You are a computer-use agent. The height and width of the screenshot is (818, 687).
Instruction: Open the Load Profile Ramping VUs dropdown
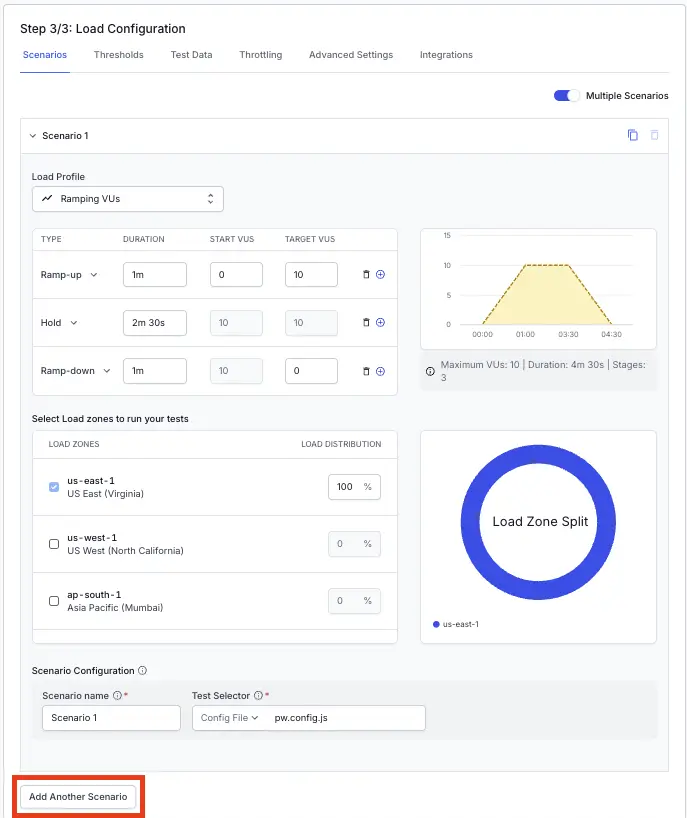pyautogui.click(x=128, y=199)
